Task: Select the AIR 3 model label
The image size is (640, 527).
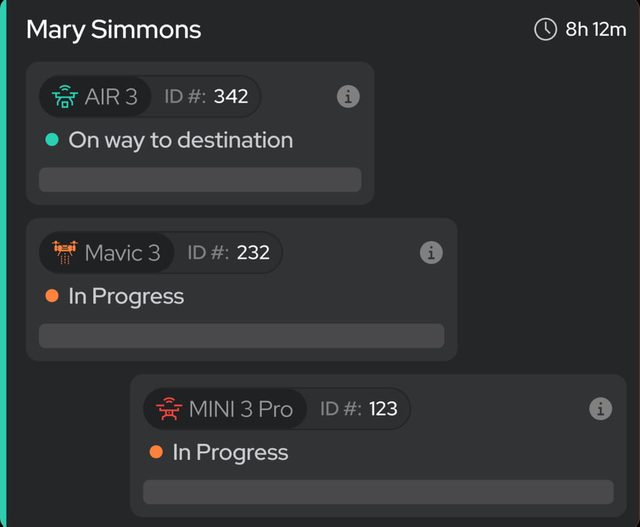Action: (111, 97)
